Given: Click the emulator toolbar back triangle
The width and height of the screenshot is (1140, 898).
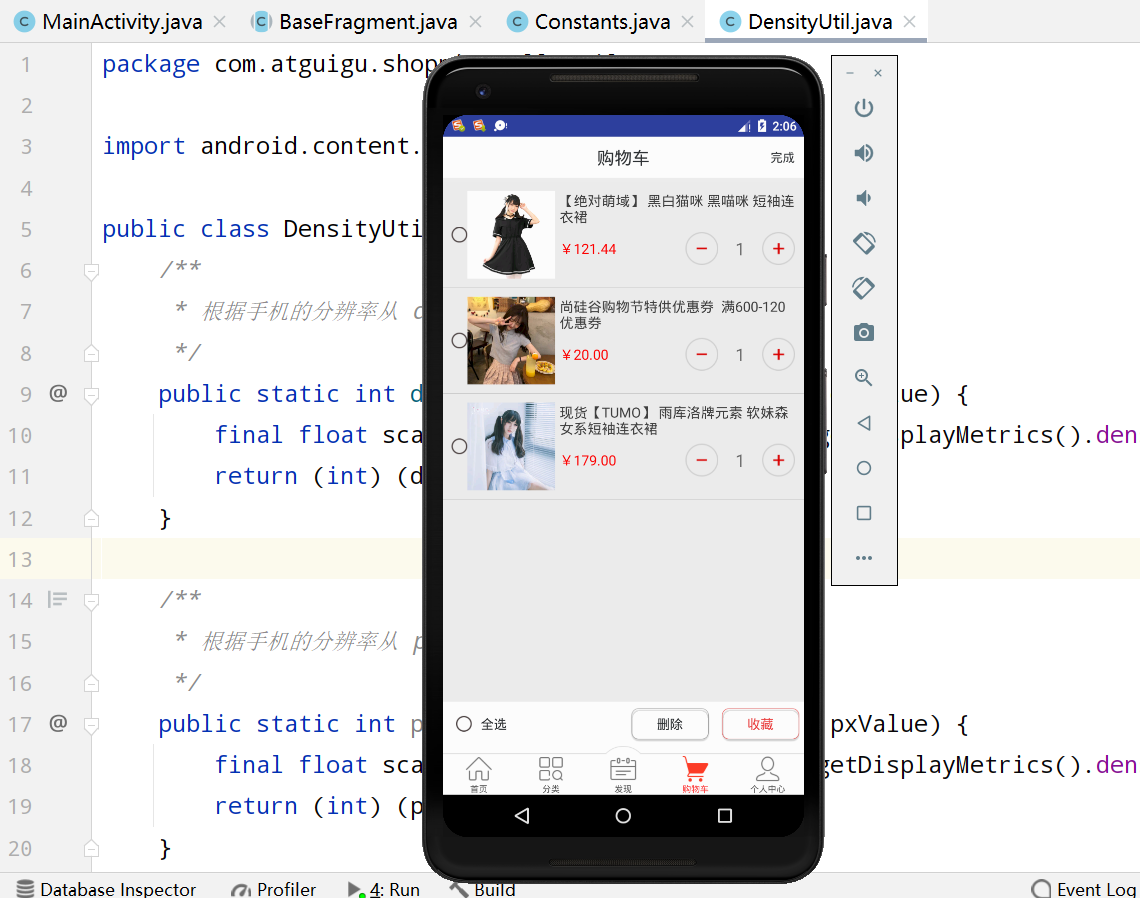Looking at the screenshot, I should tap(864, 423).
